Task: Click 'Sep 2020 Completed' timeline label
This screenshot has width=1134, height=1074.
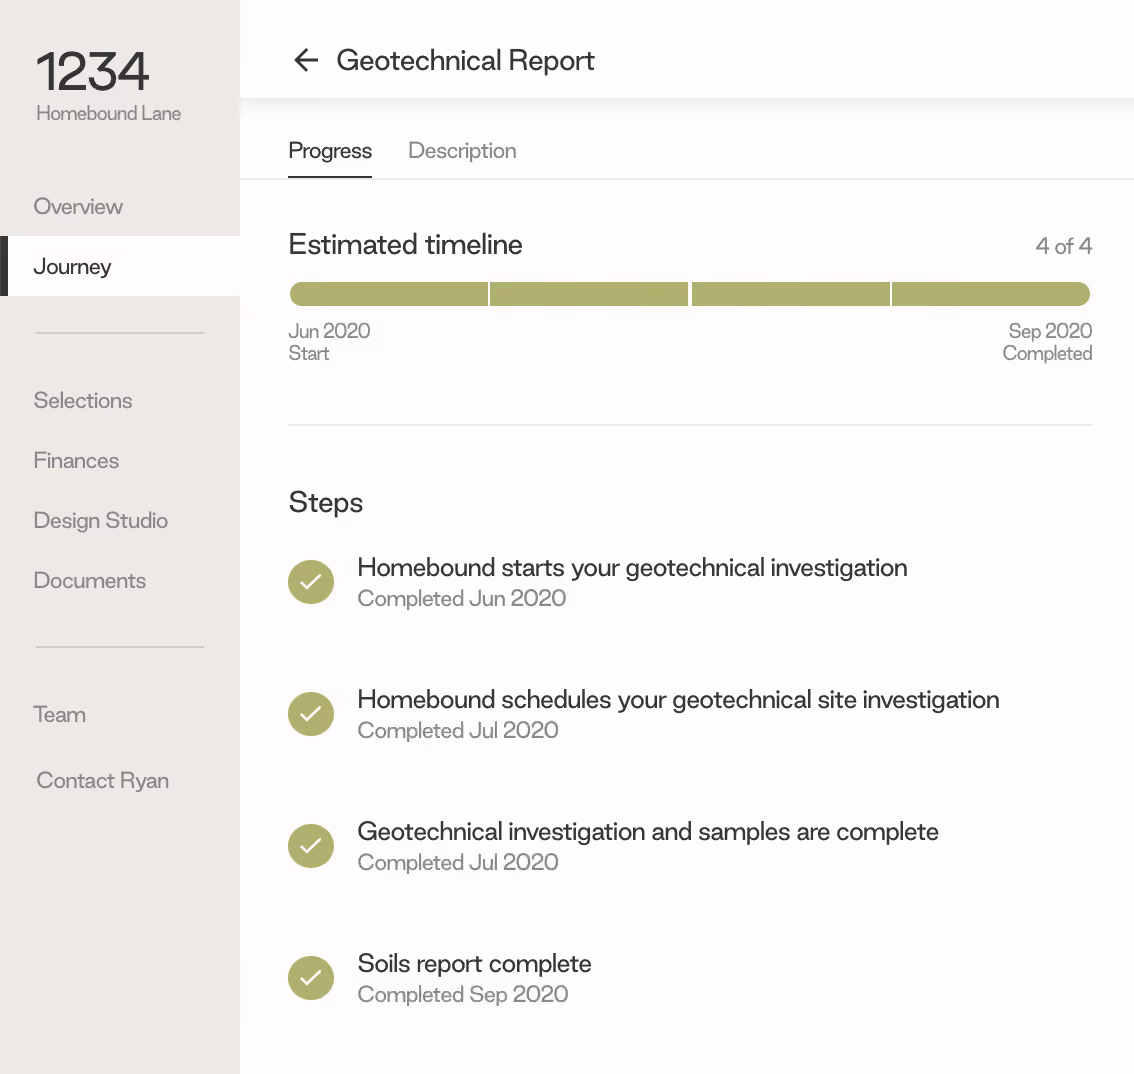Action: pos(1047,342)
